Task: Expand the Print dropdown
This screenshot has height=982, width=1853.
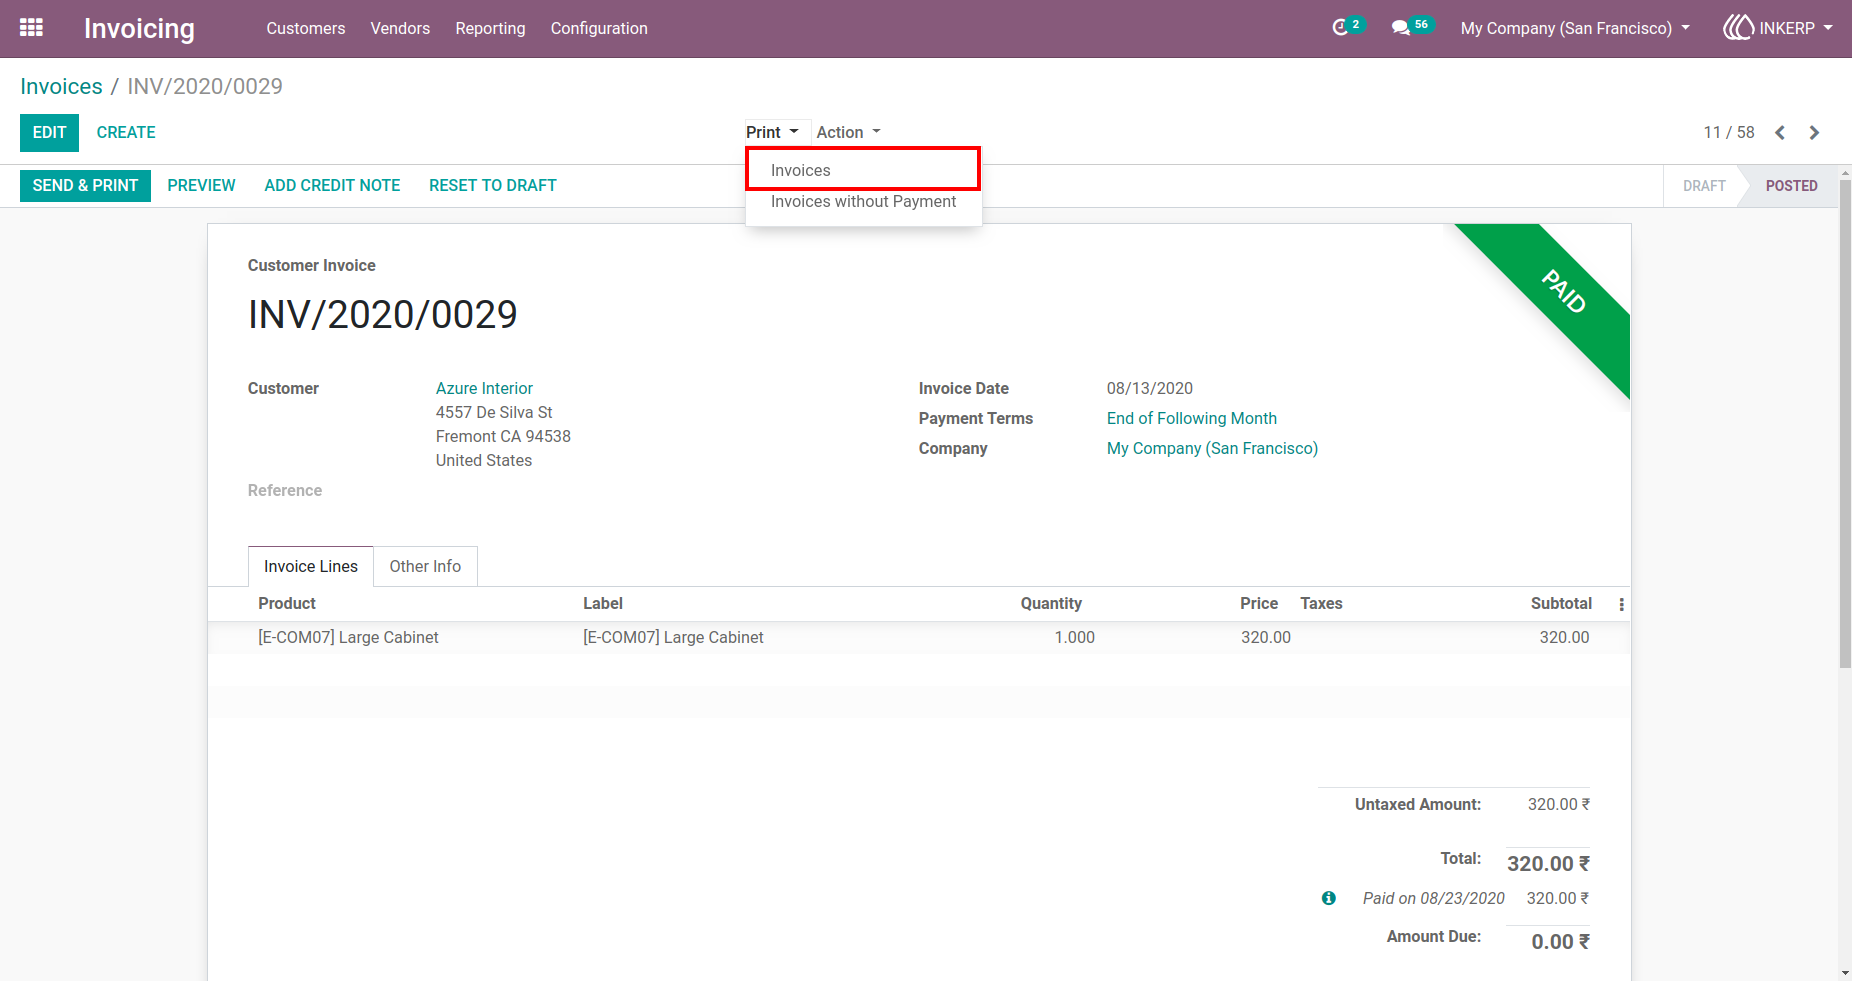Action: click(772, 132)
